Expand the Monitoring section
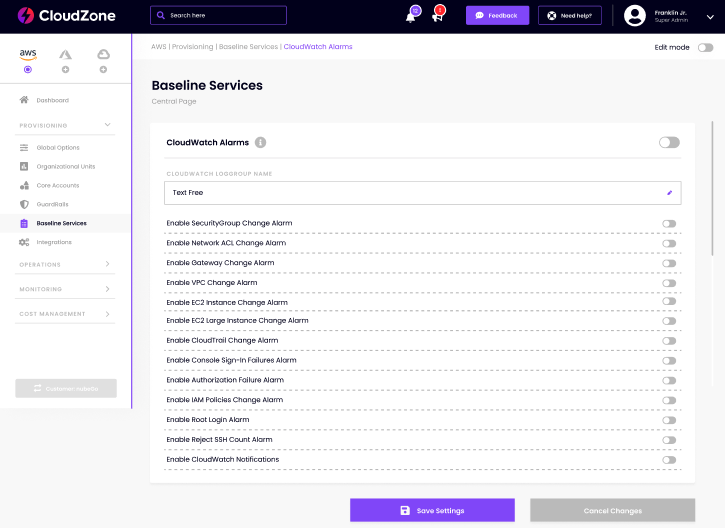725x529 pixels. [x=65, y=289]
